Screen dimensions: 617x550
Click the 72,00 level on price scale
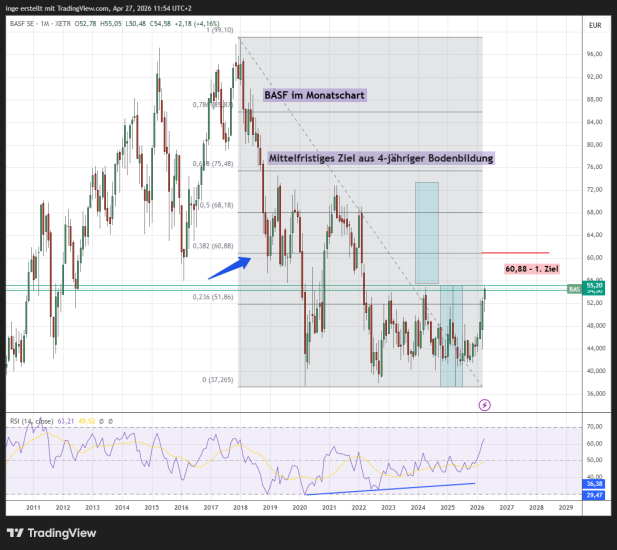594,189
